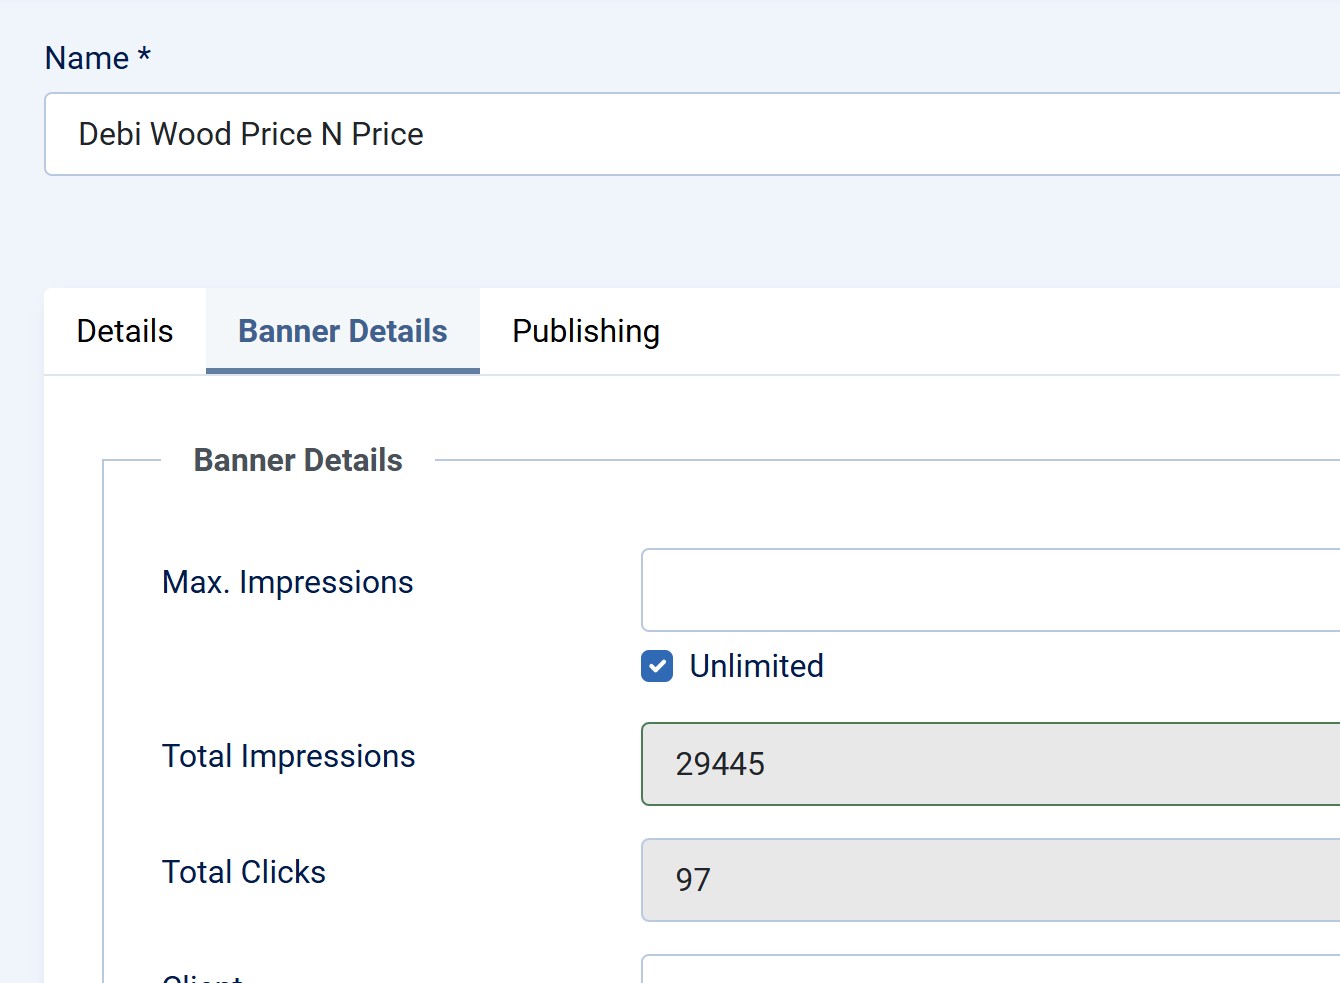Click the Total Impressions label
Screen dimensions: 1340x983
coord(288,756)
